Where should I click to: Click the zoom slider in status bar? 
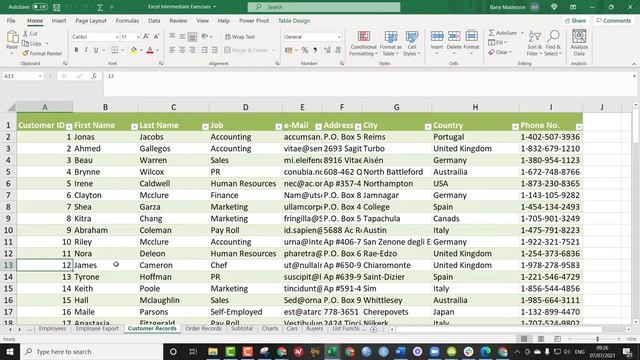(x=597, y=339)
